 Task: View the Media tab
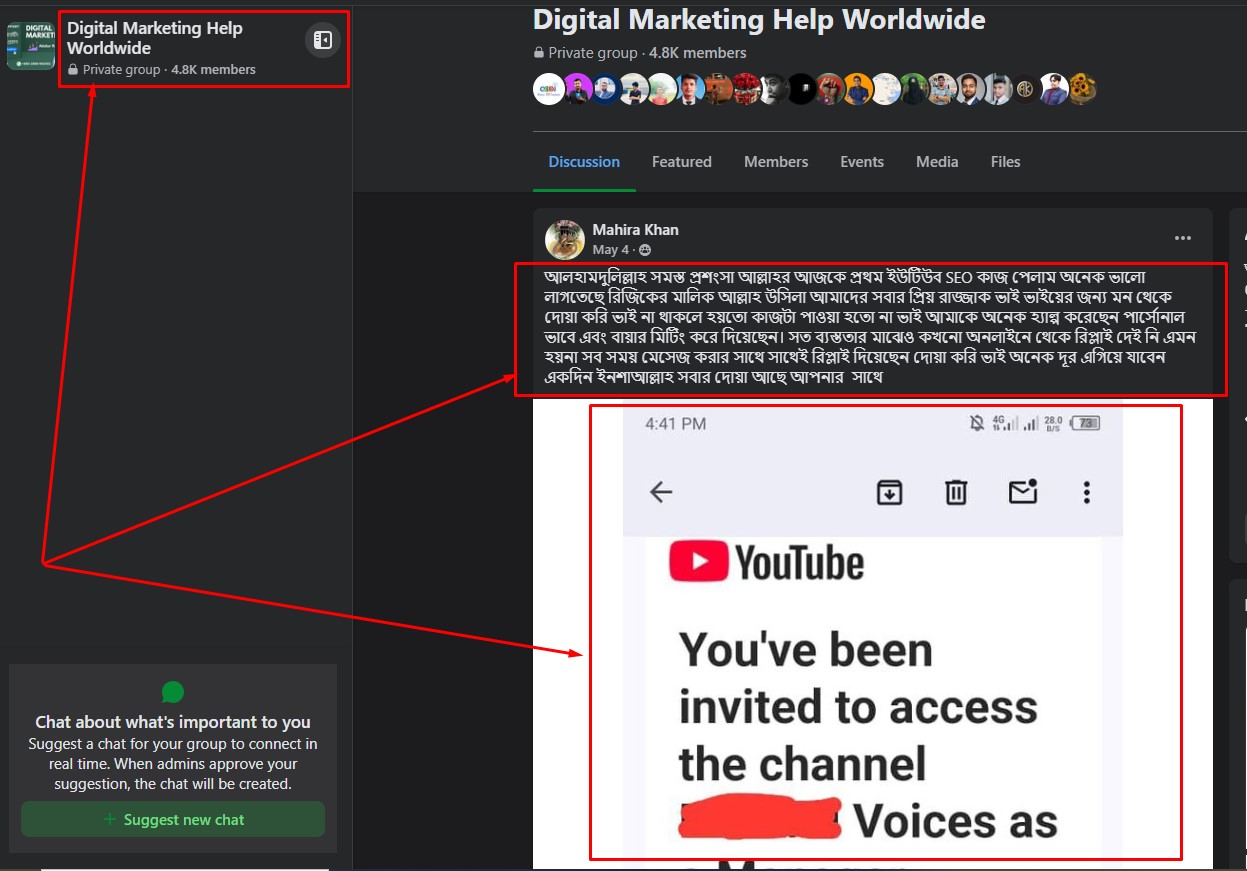coord(937,162)
